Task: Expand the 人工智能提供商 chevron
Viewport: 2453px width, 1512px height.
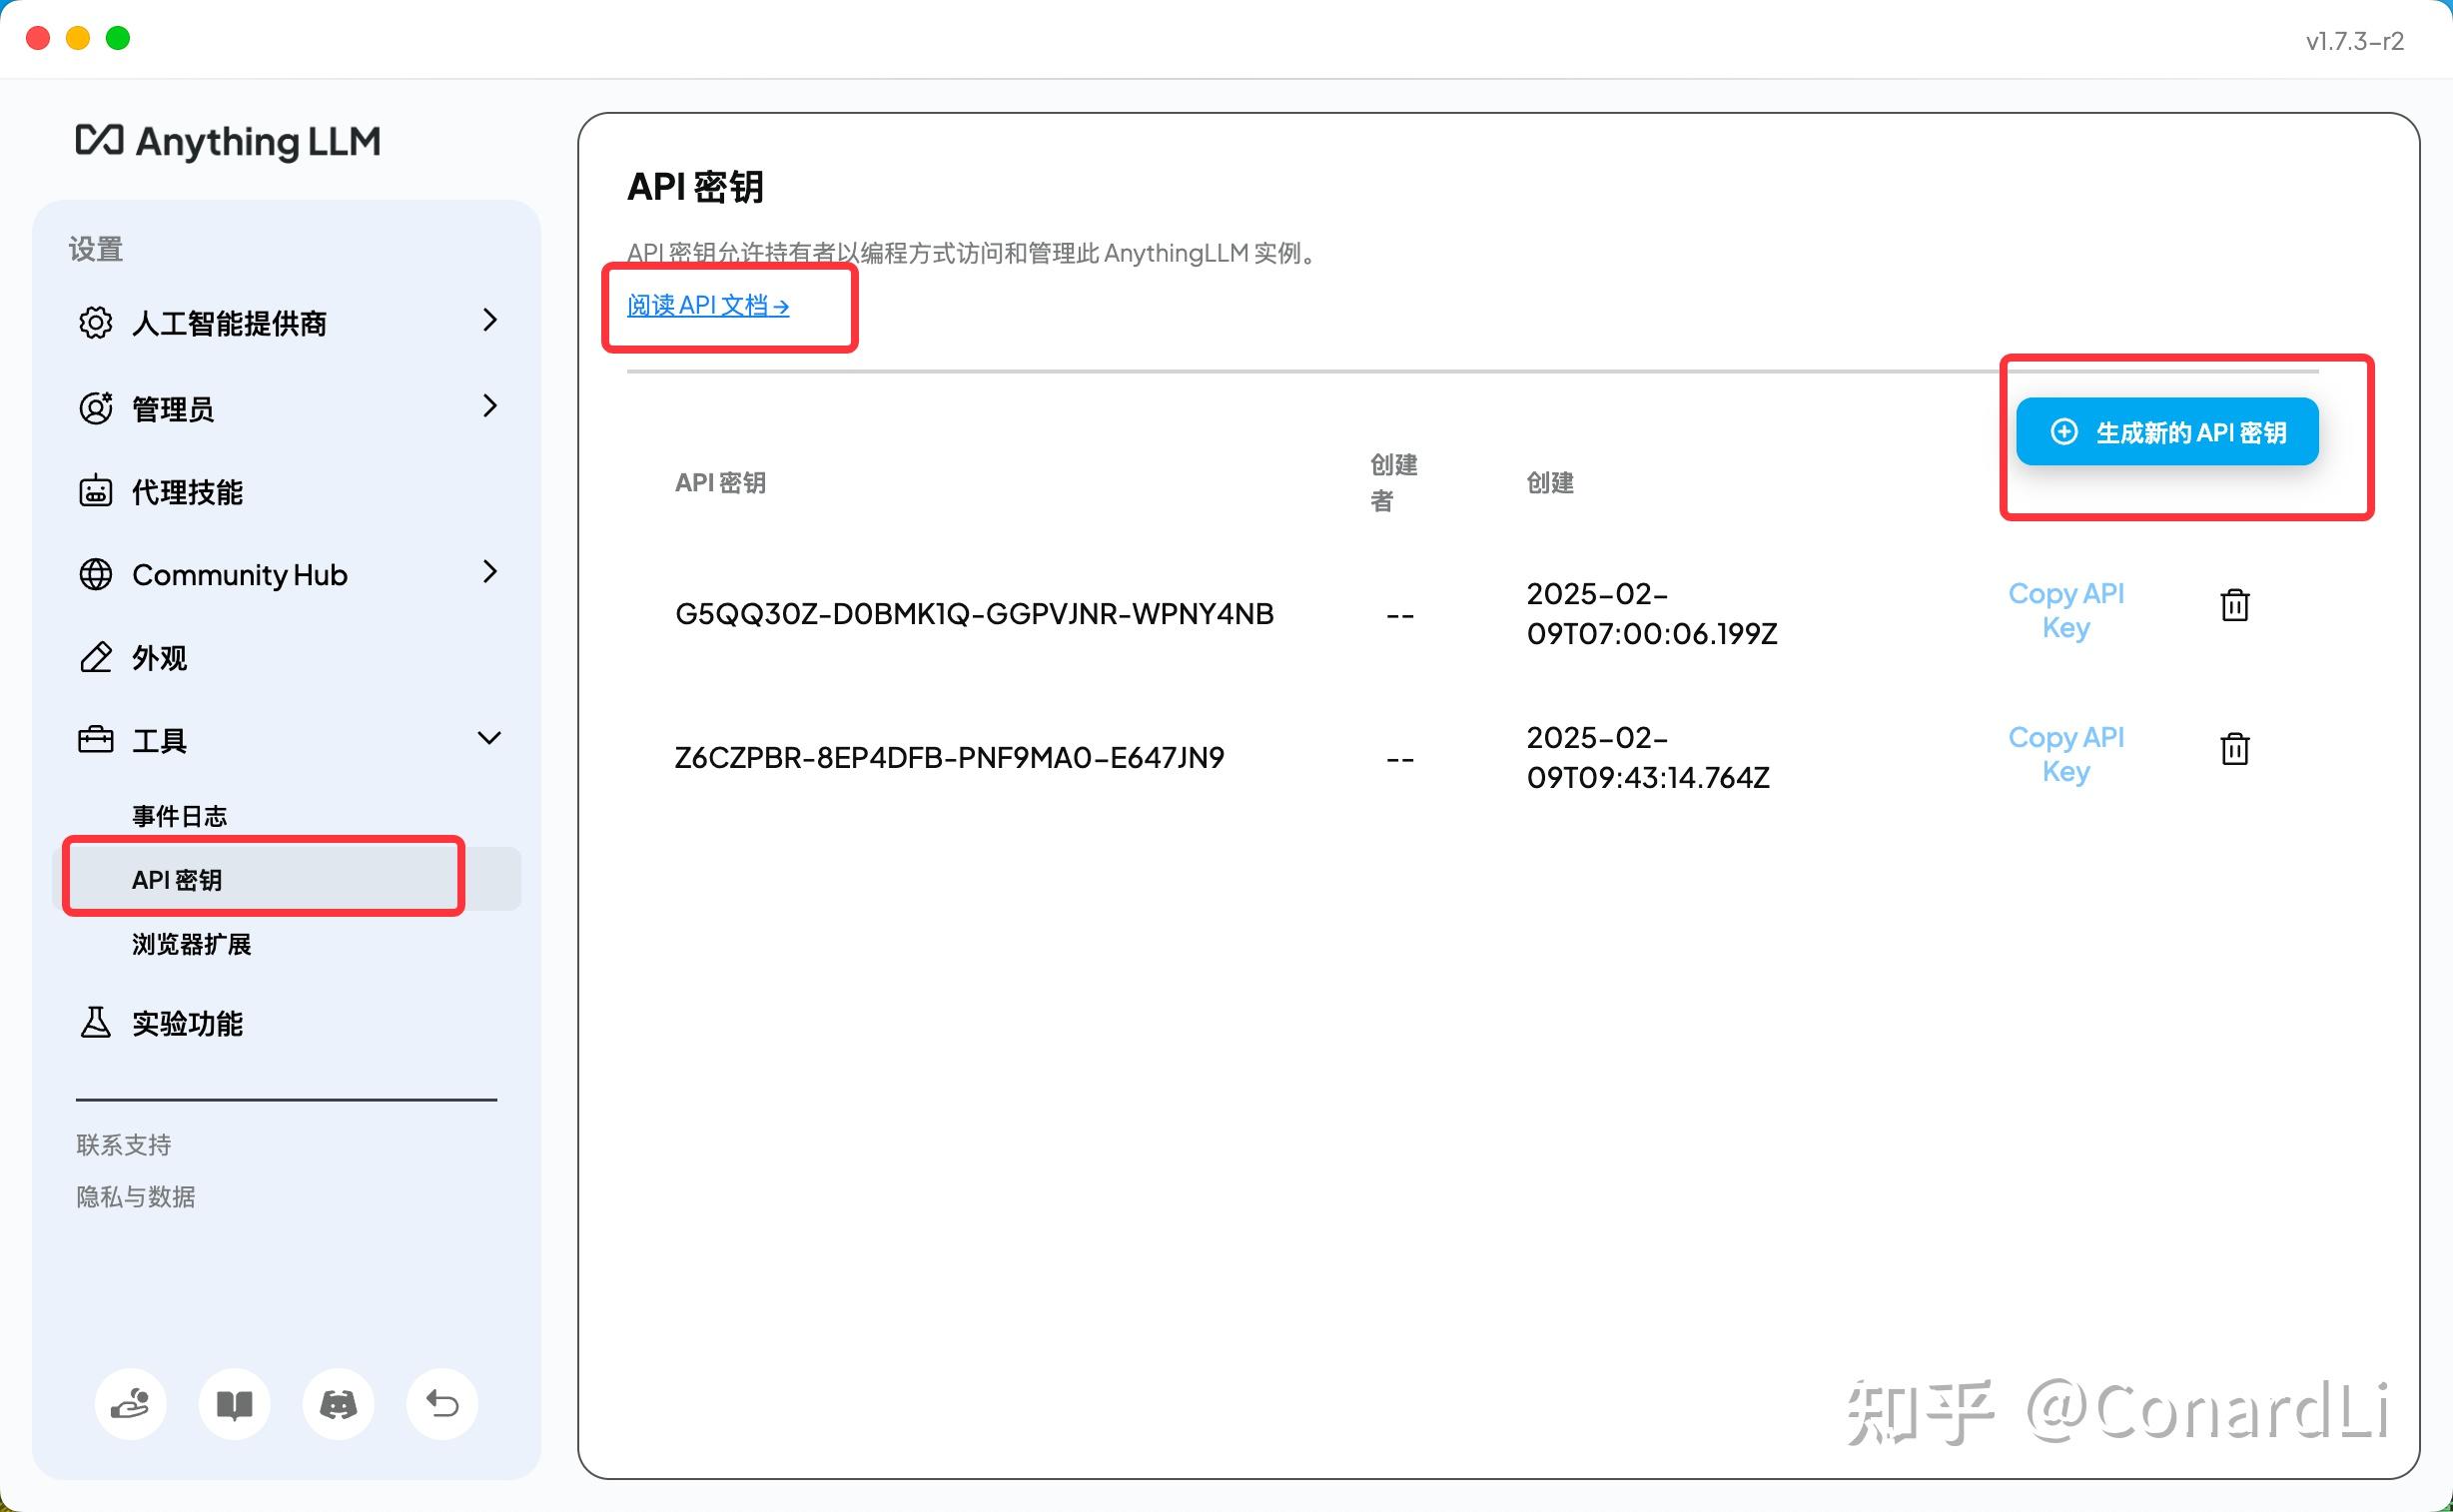Action: [x=489, y=320]
